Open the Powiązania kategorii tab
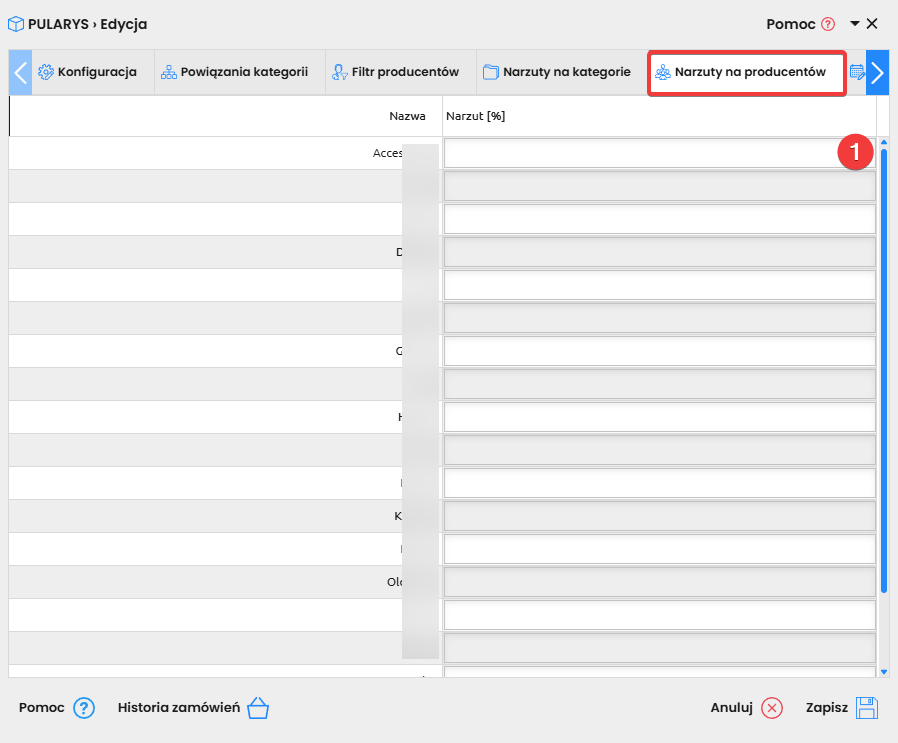Screen dimensions: 898x743 pos(234,72)
